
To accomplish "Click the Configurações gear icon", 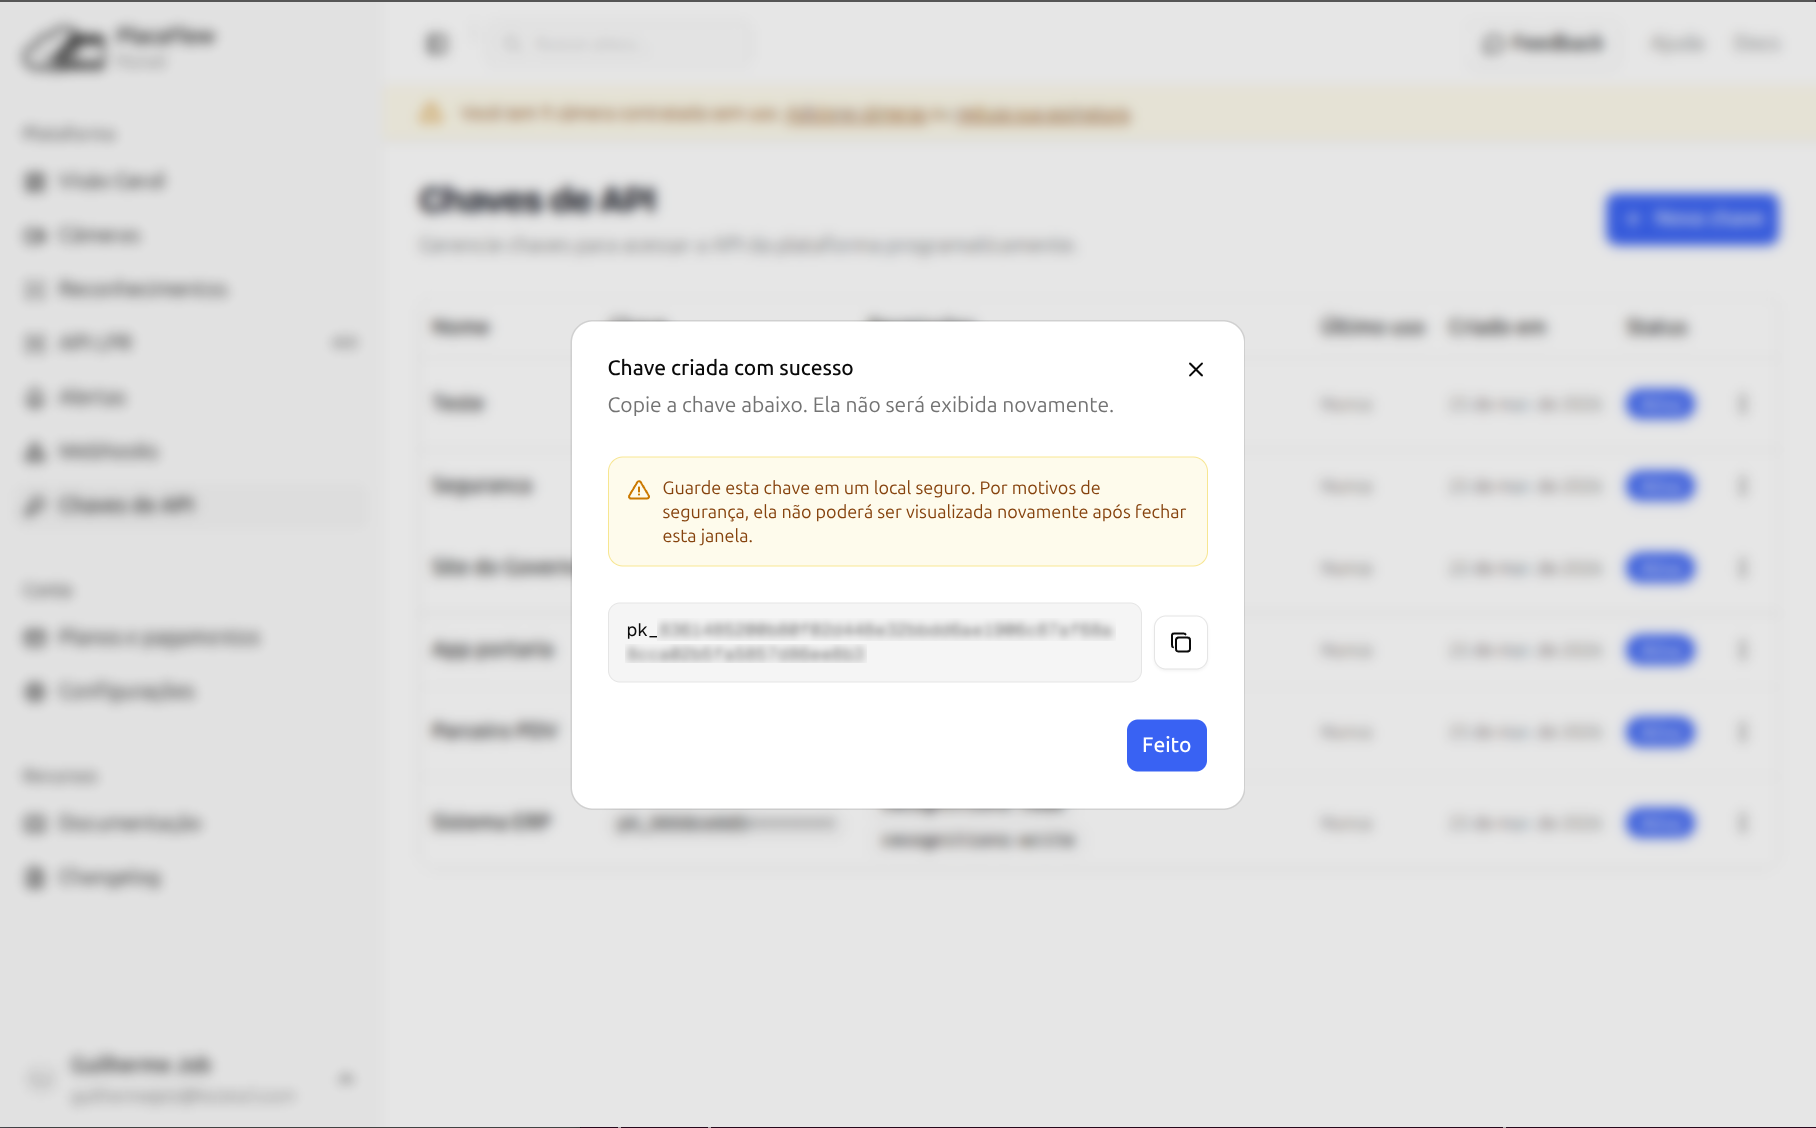I will 35,691.
